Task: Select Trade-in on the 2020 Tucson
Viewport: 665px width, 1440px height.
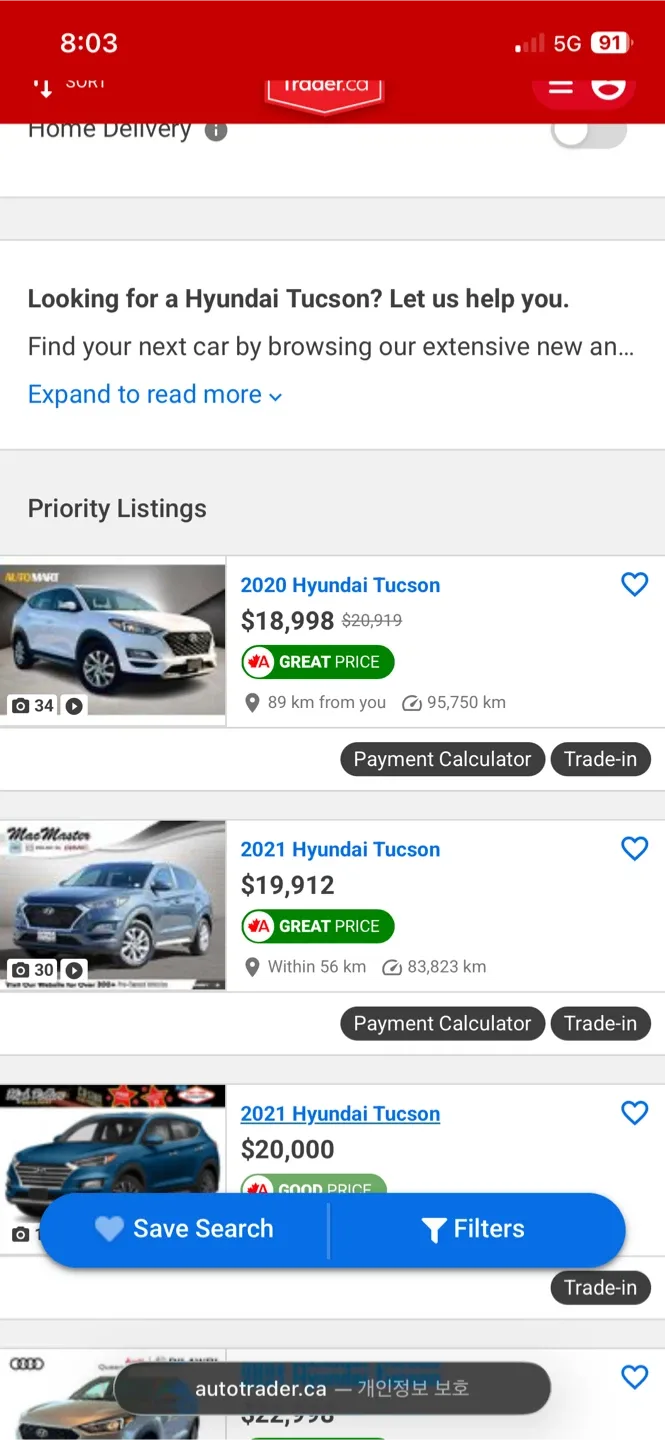Action: (x=600, y=759)
